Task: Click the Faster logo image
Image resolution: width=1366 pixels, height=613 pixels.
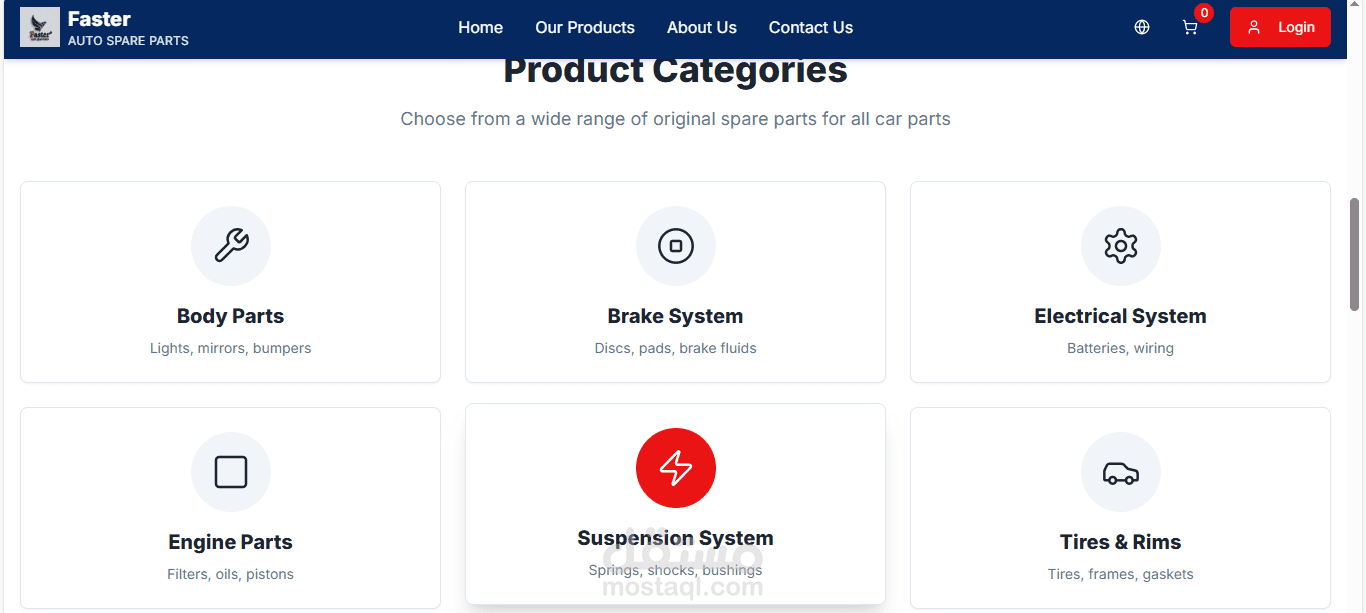Action: tap(40, 27)
